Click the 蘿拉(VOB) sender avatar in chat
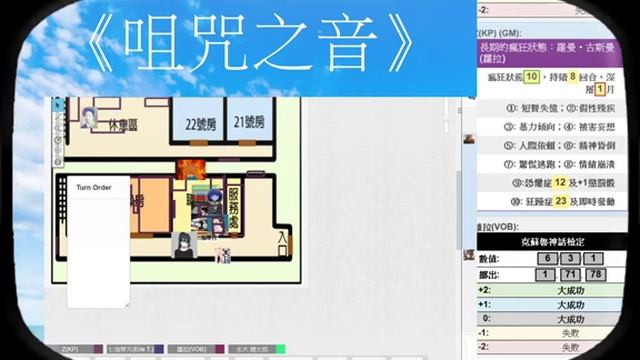Image resolution: width=640 pixels, height=360 pixels. pyautogui.click(x=469, y=255)
